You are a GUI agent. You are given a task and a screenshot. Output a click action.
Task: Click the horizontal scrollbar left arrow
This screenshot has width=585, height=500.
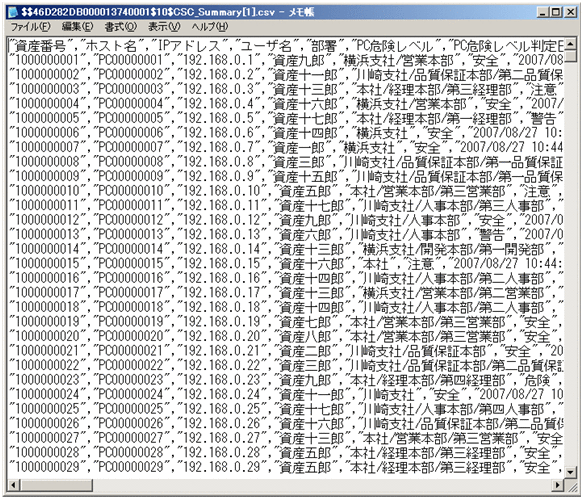[x=14, y=485]
